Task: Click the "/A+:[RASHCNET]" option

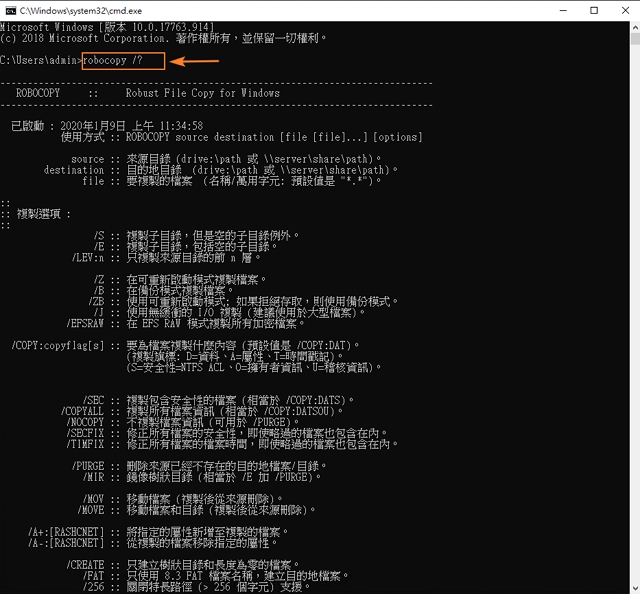Action: pos(66,532)
